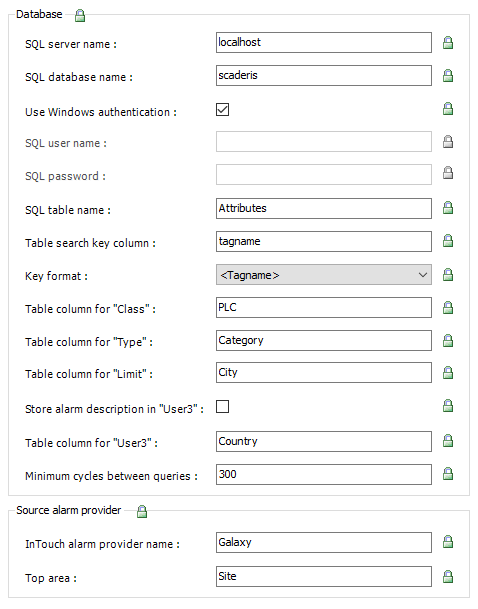Click the SQL server name field containing localhost
This screenshot has width=478, height=609.
pyautogui.click(x=323, y=42)
